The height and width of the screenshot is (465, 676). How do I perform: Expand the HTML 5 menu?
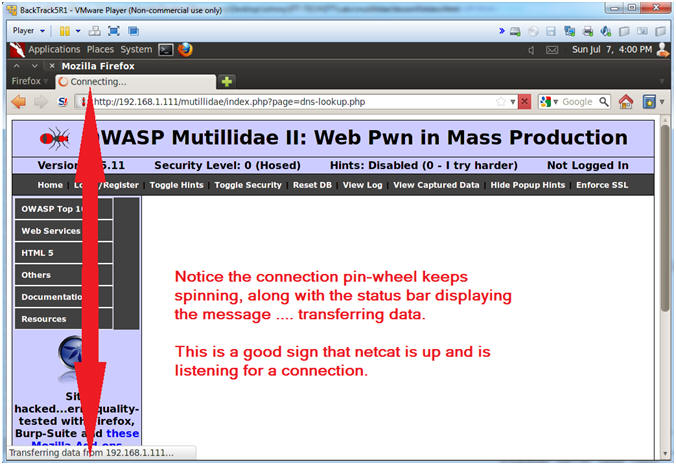coord(64,253)
